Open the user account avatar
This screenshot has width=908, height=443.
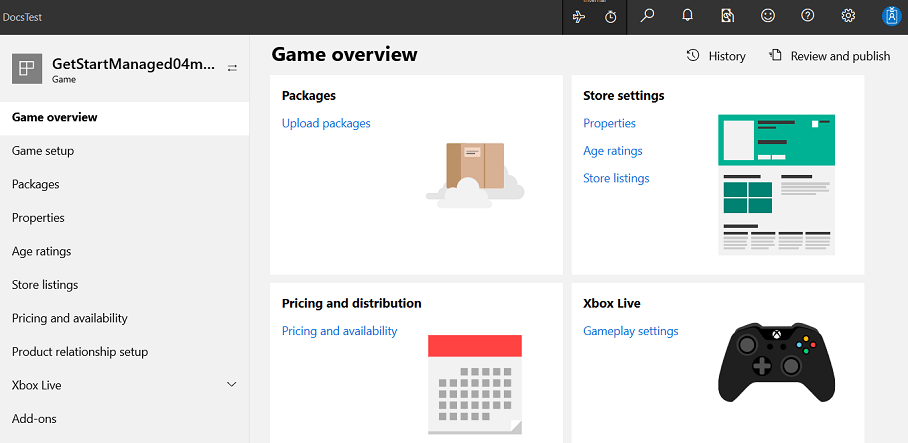[x=891, y=16]
